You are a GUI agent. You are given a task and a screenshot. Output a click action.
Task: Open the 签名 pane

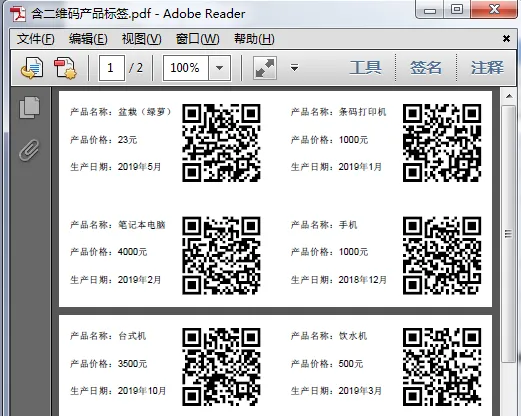point(426,68)
